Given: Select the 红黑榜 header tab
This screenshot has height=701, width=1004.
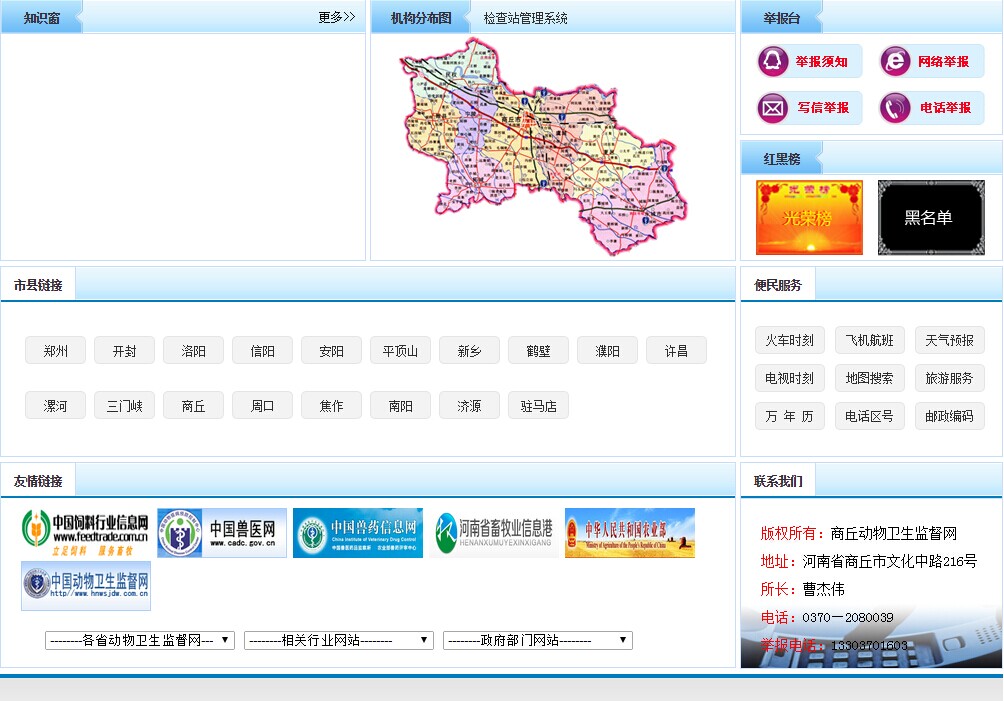Looking at the screenshot, I should click(781, 159).
